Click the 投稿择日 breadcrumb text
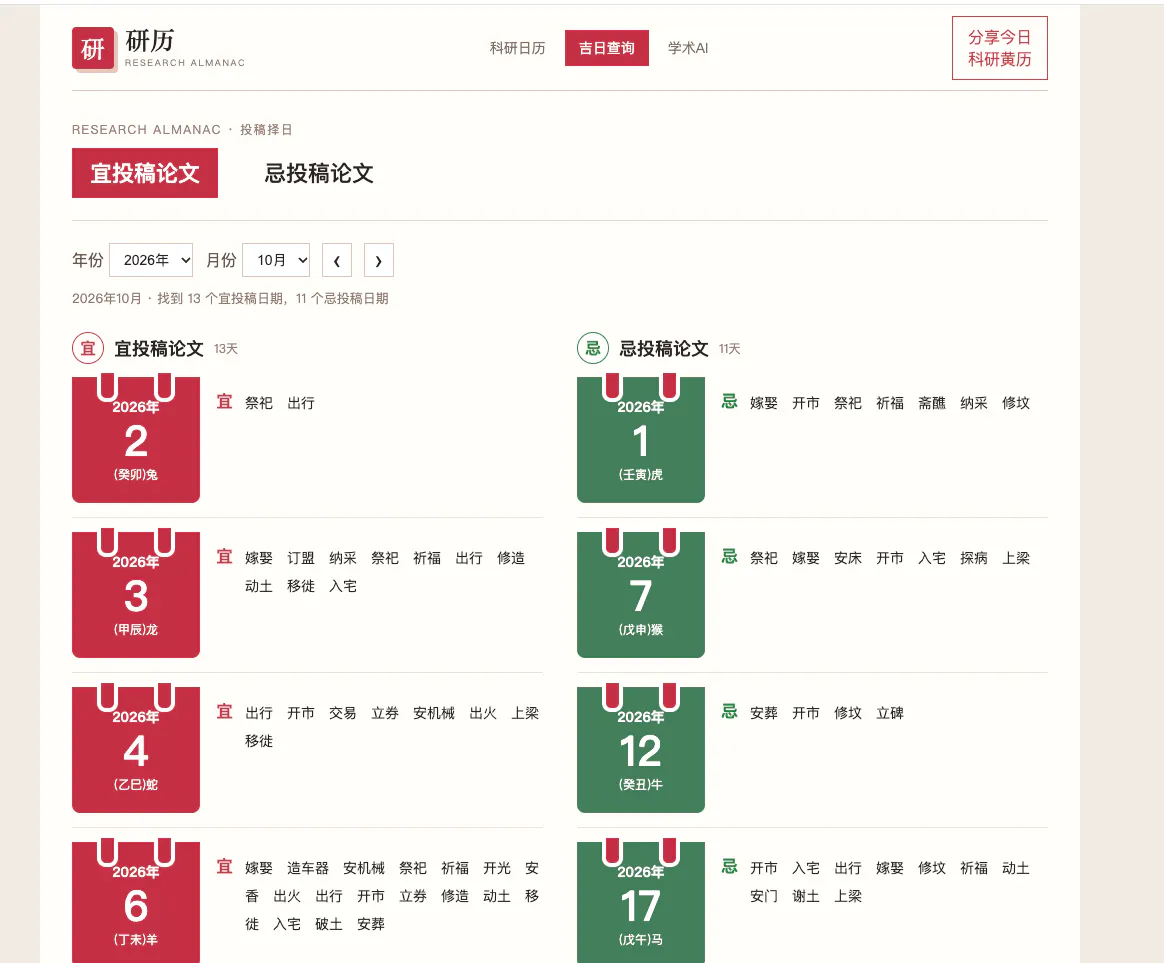Viewport: 1164px width, 963px height. pyautogui.click(x=267, y=130)
